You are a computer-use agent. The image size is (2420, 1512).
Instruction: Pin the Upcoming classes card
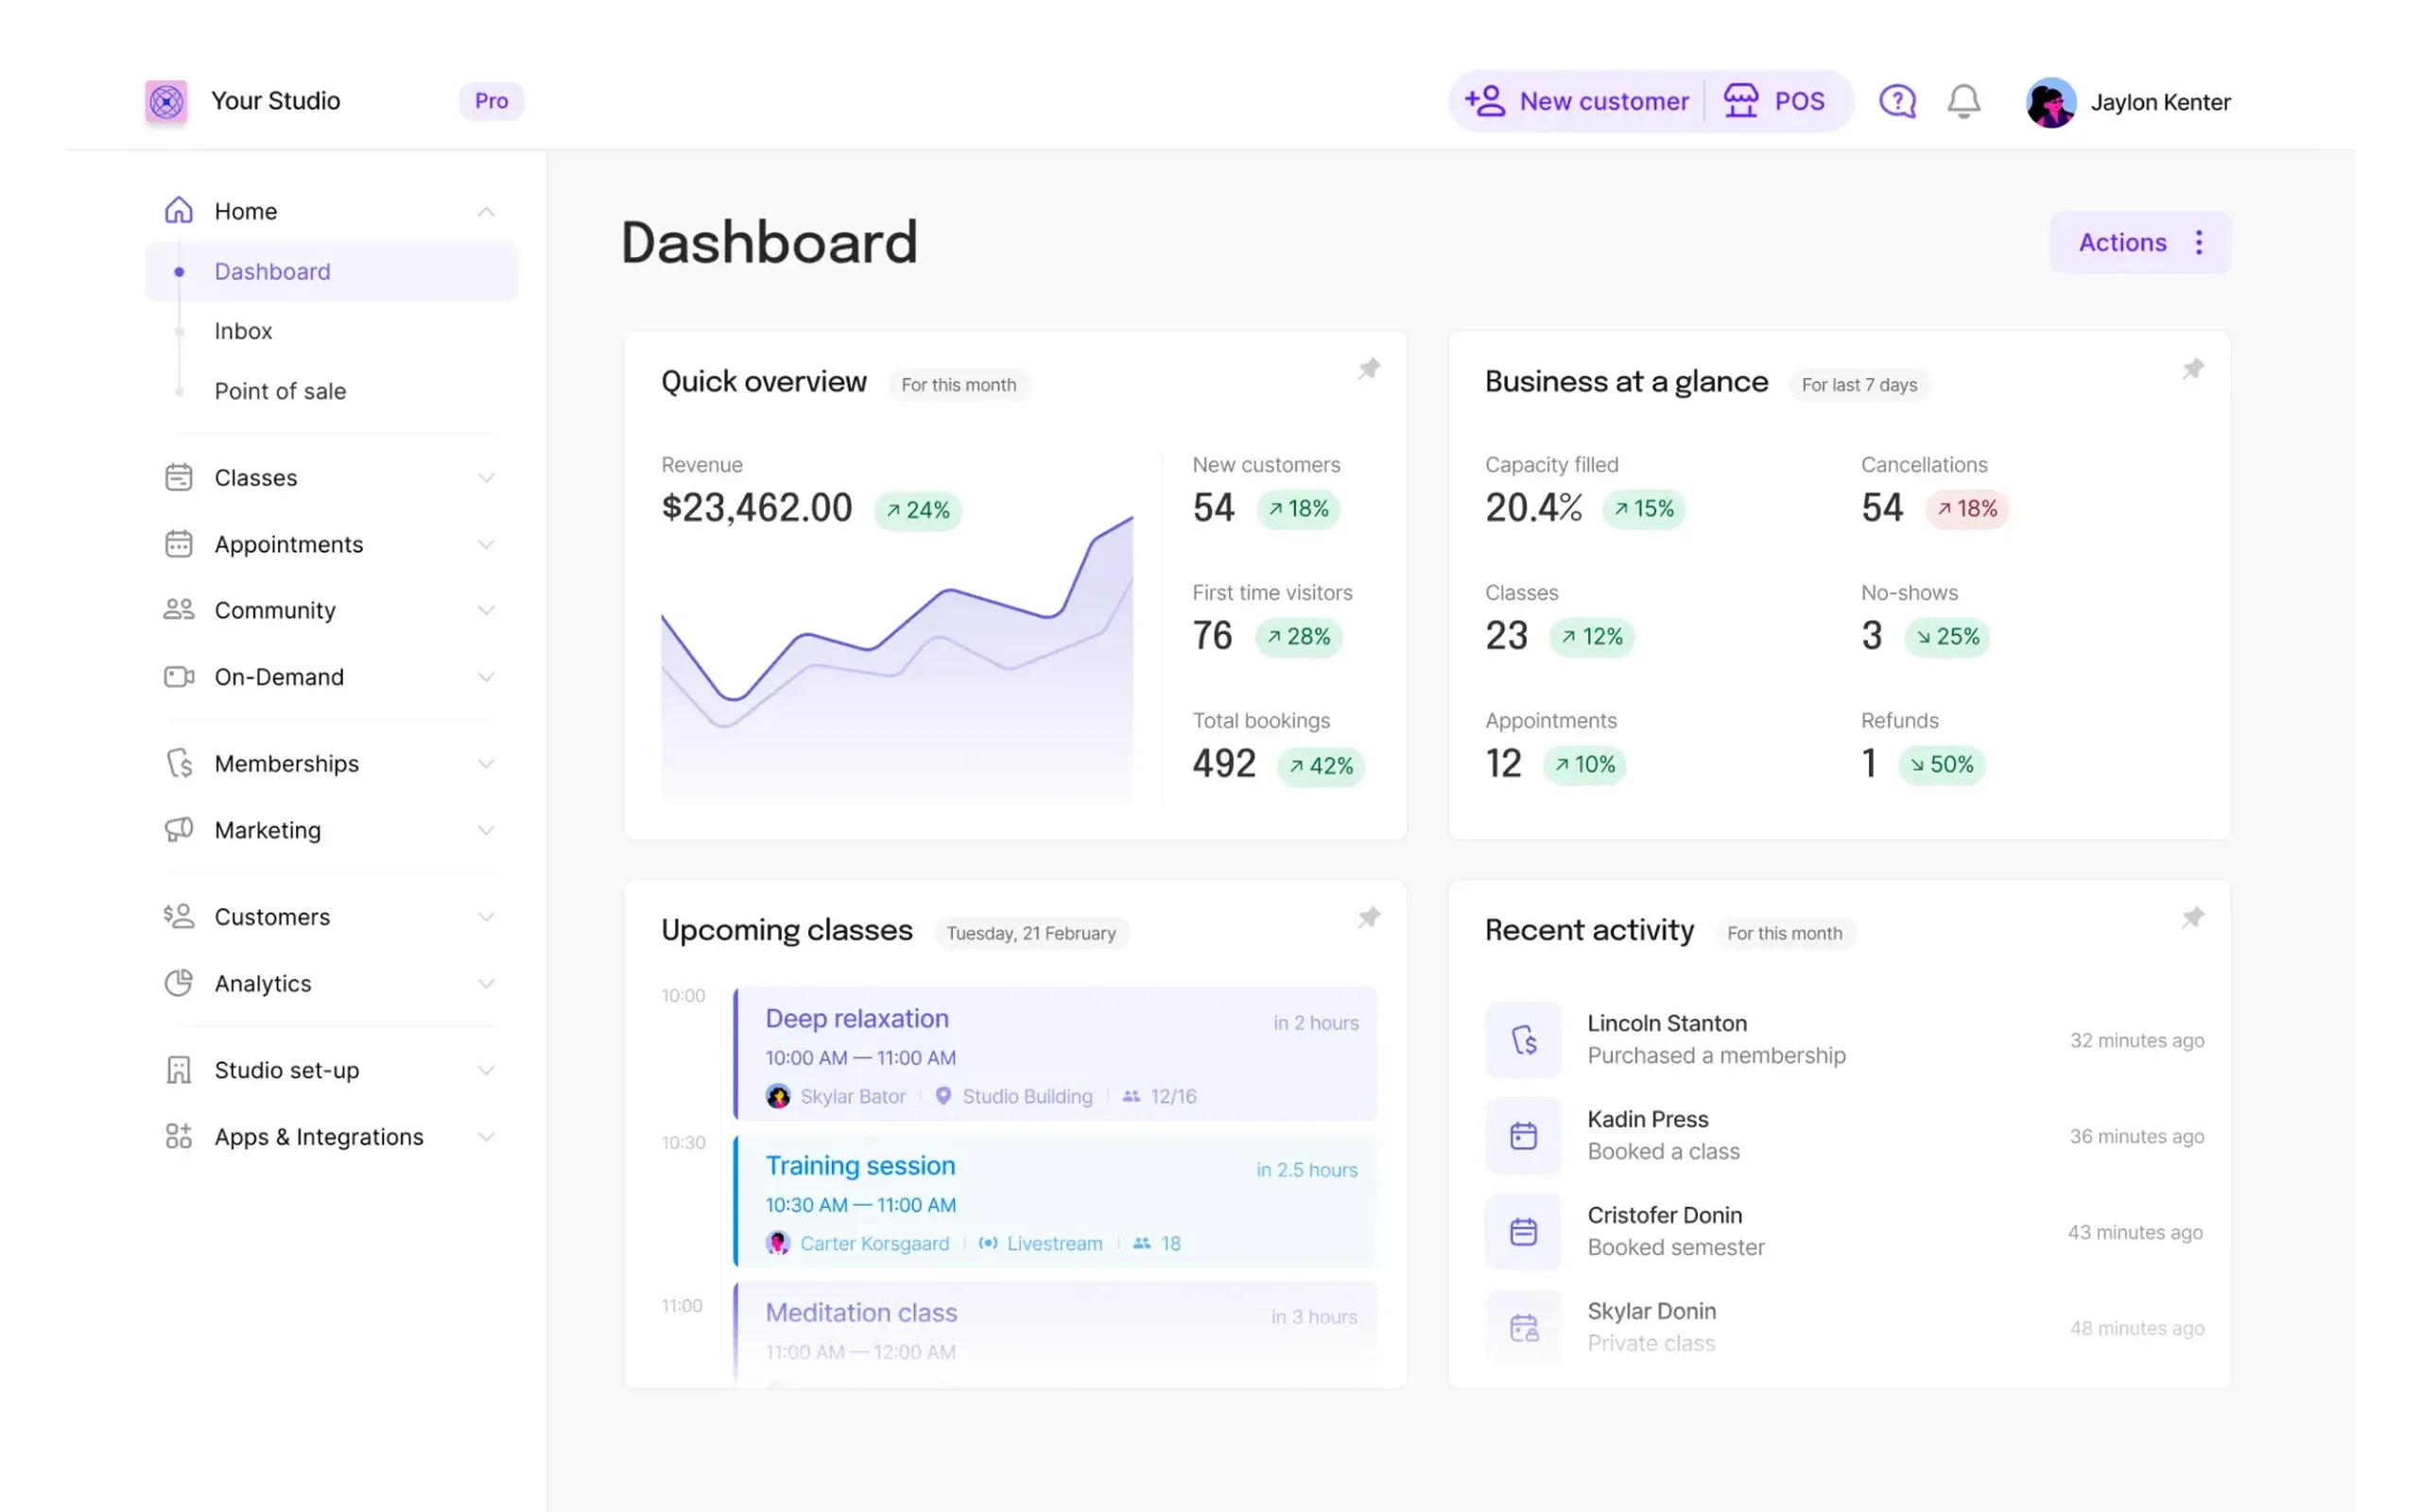(x=1369, y=917)
